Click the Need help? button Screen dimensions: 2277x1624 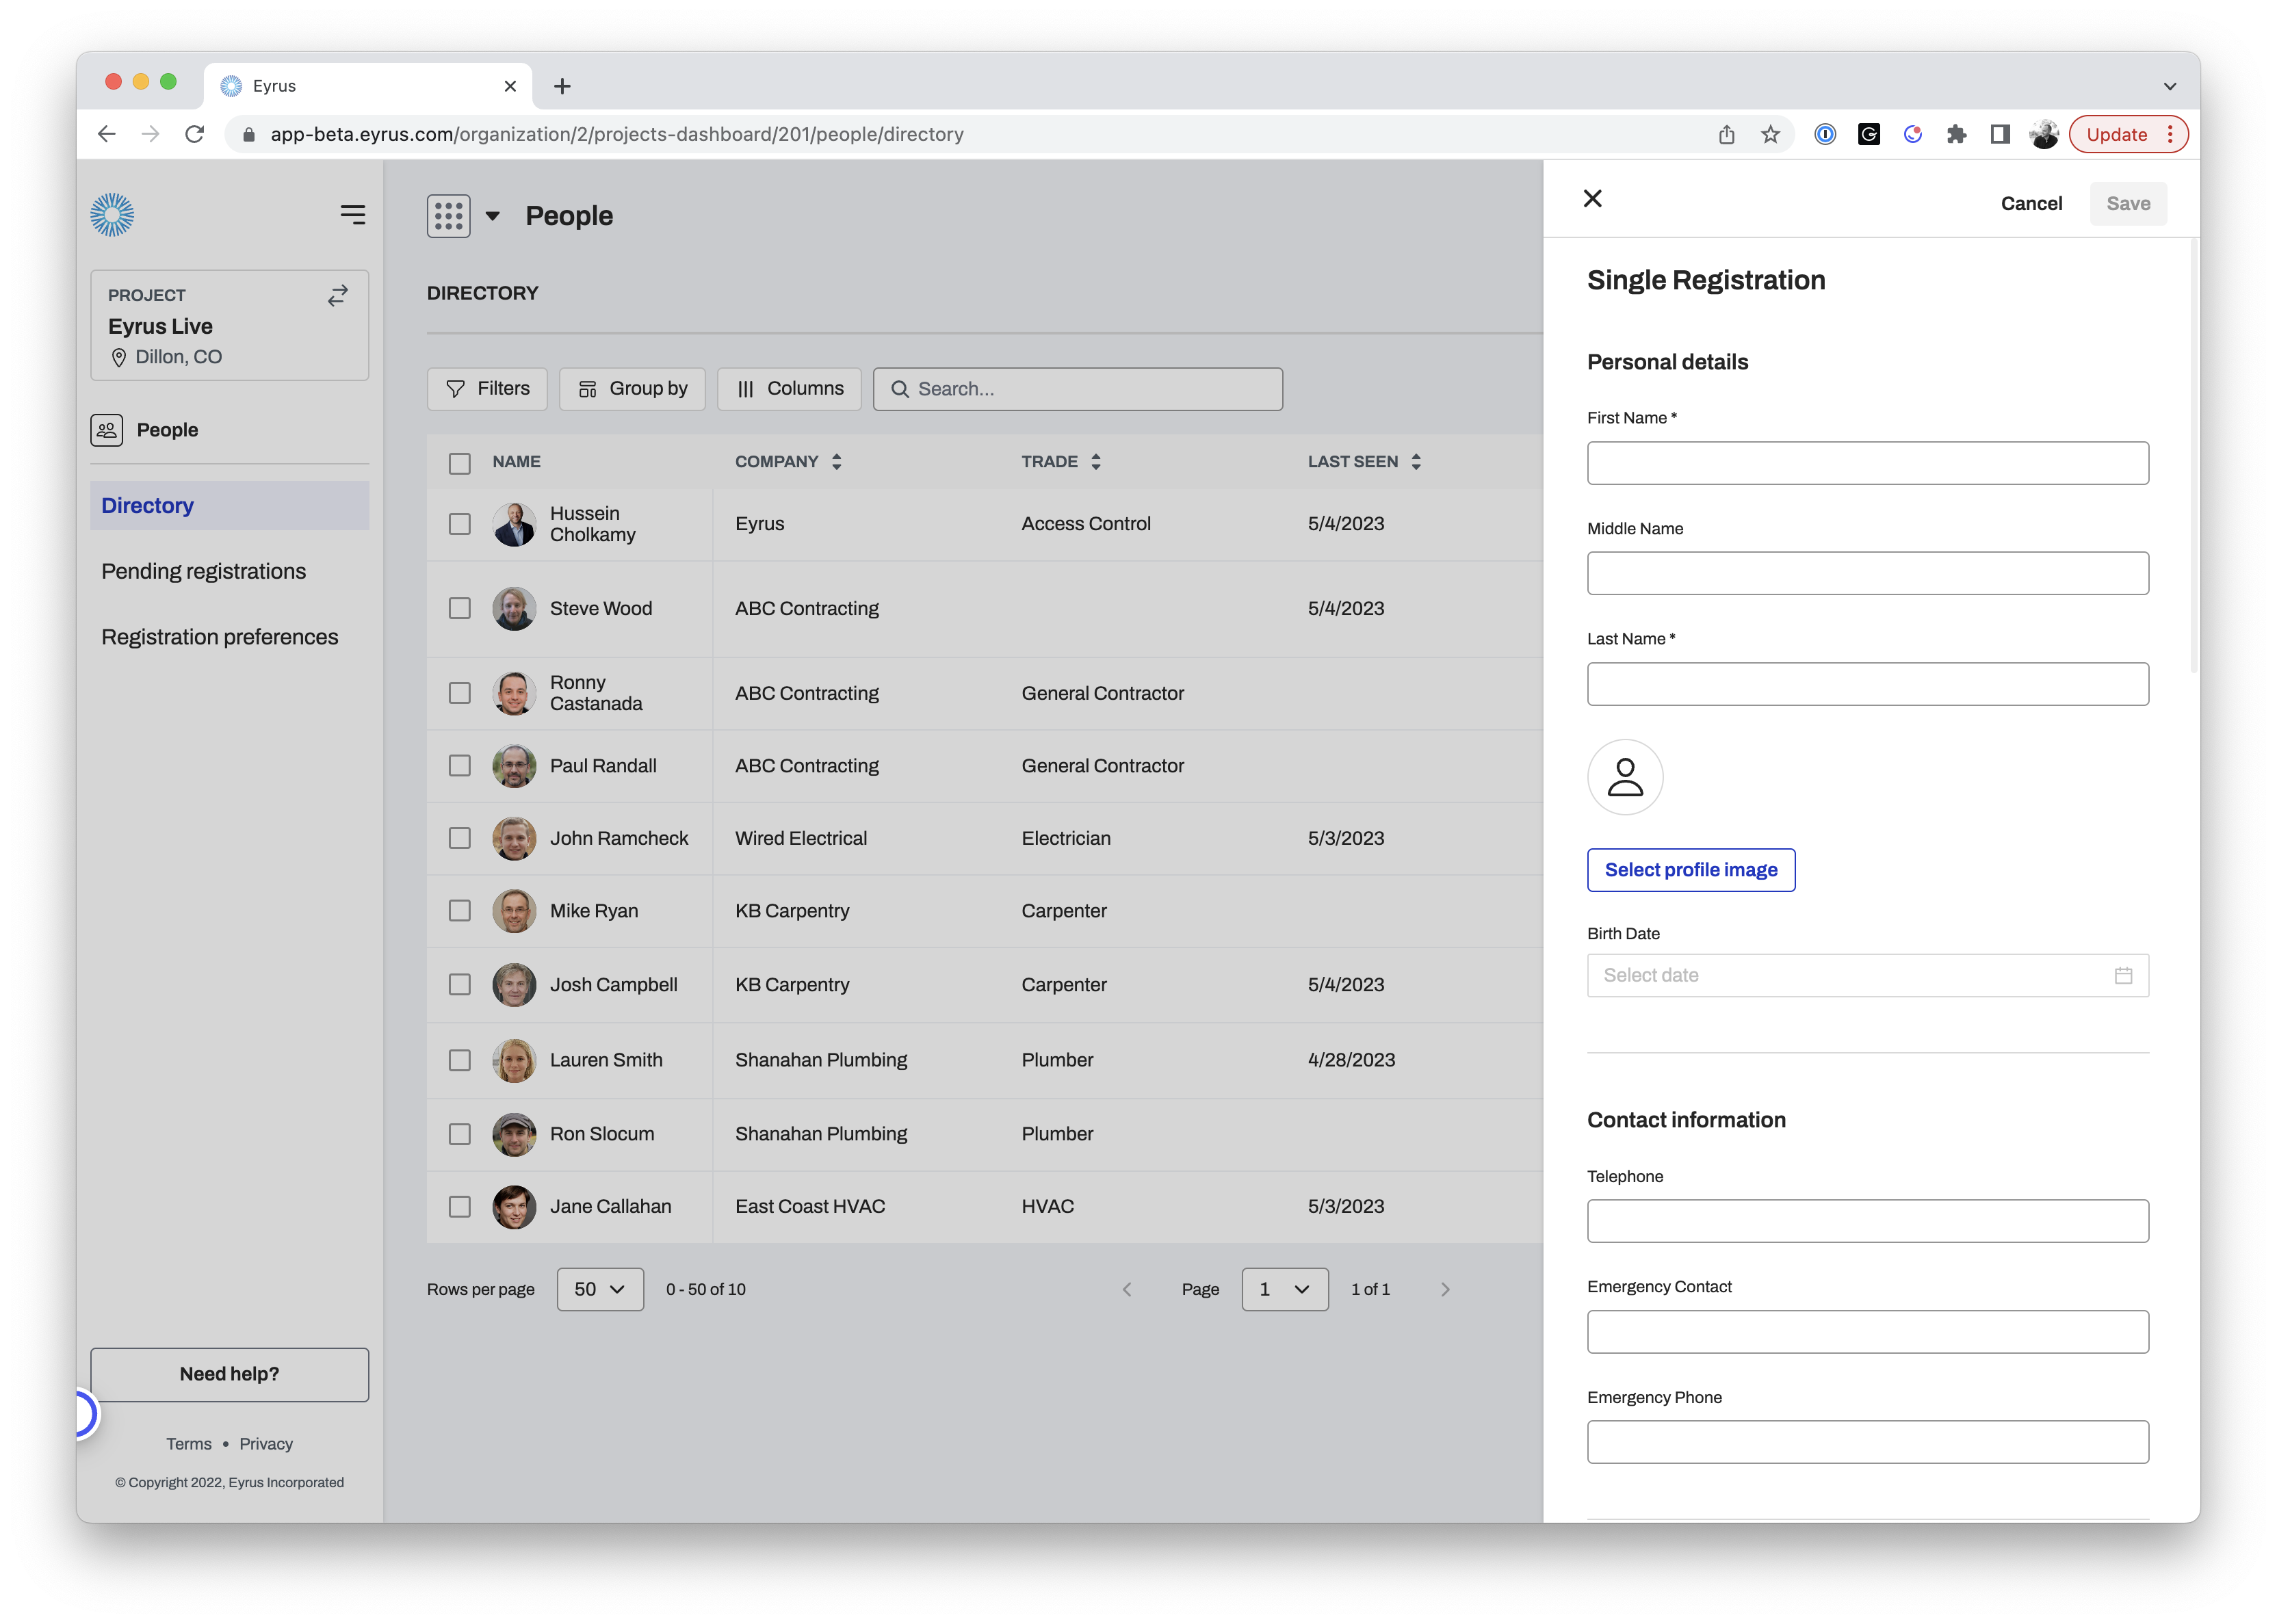pyautogui.click(x=229, y=1374)
